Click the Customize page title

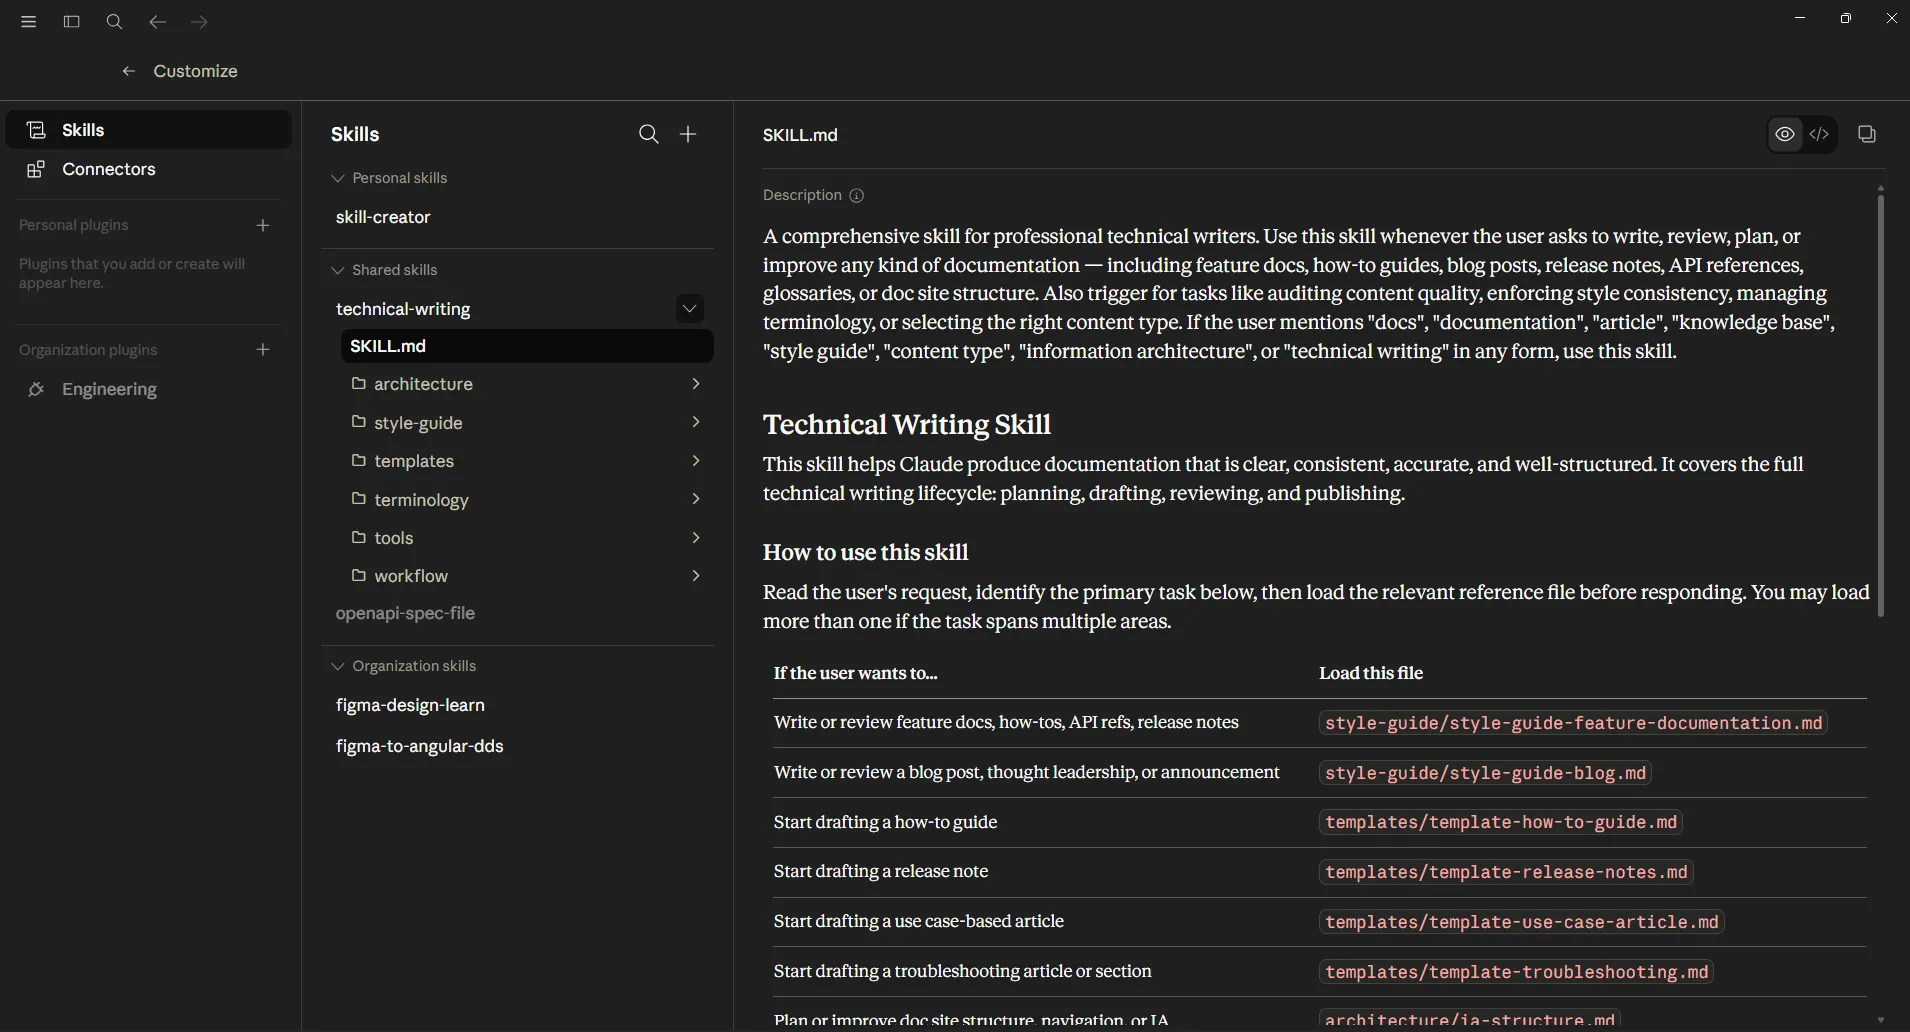click(195, 71)
